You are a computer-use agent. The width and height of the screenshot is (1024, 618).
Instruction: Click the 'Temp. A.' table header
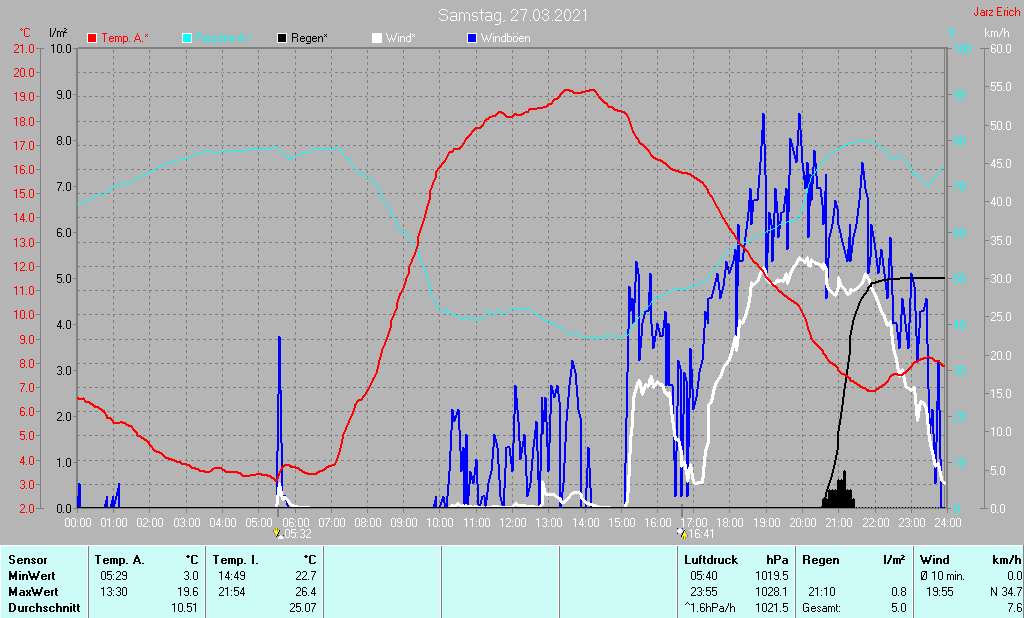(x=119, y=560)
